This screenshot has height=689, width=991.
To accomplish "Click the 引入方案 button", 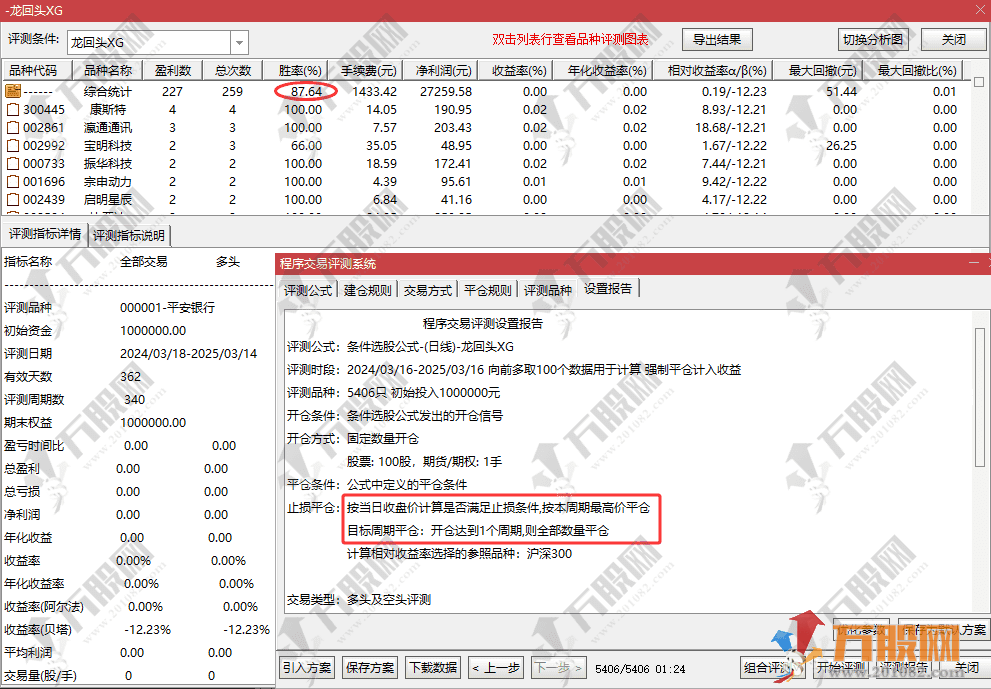I will [307, 668].
